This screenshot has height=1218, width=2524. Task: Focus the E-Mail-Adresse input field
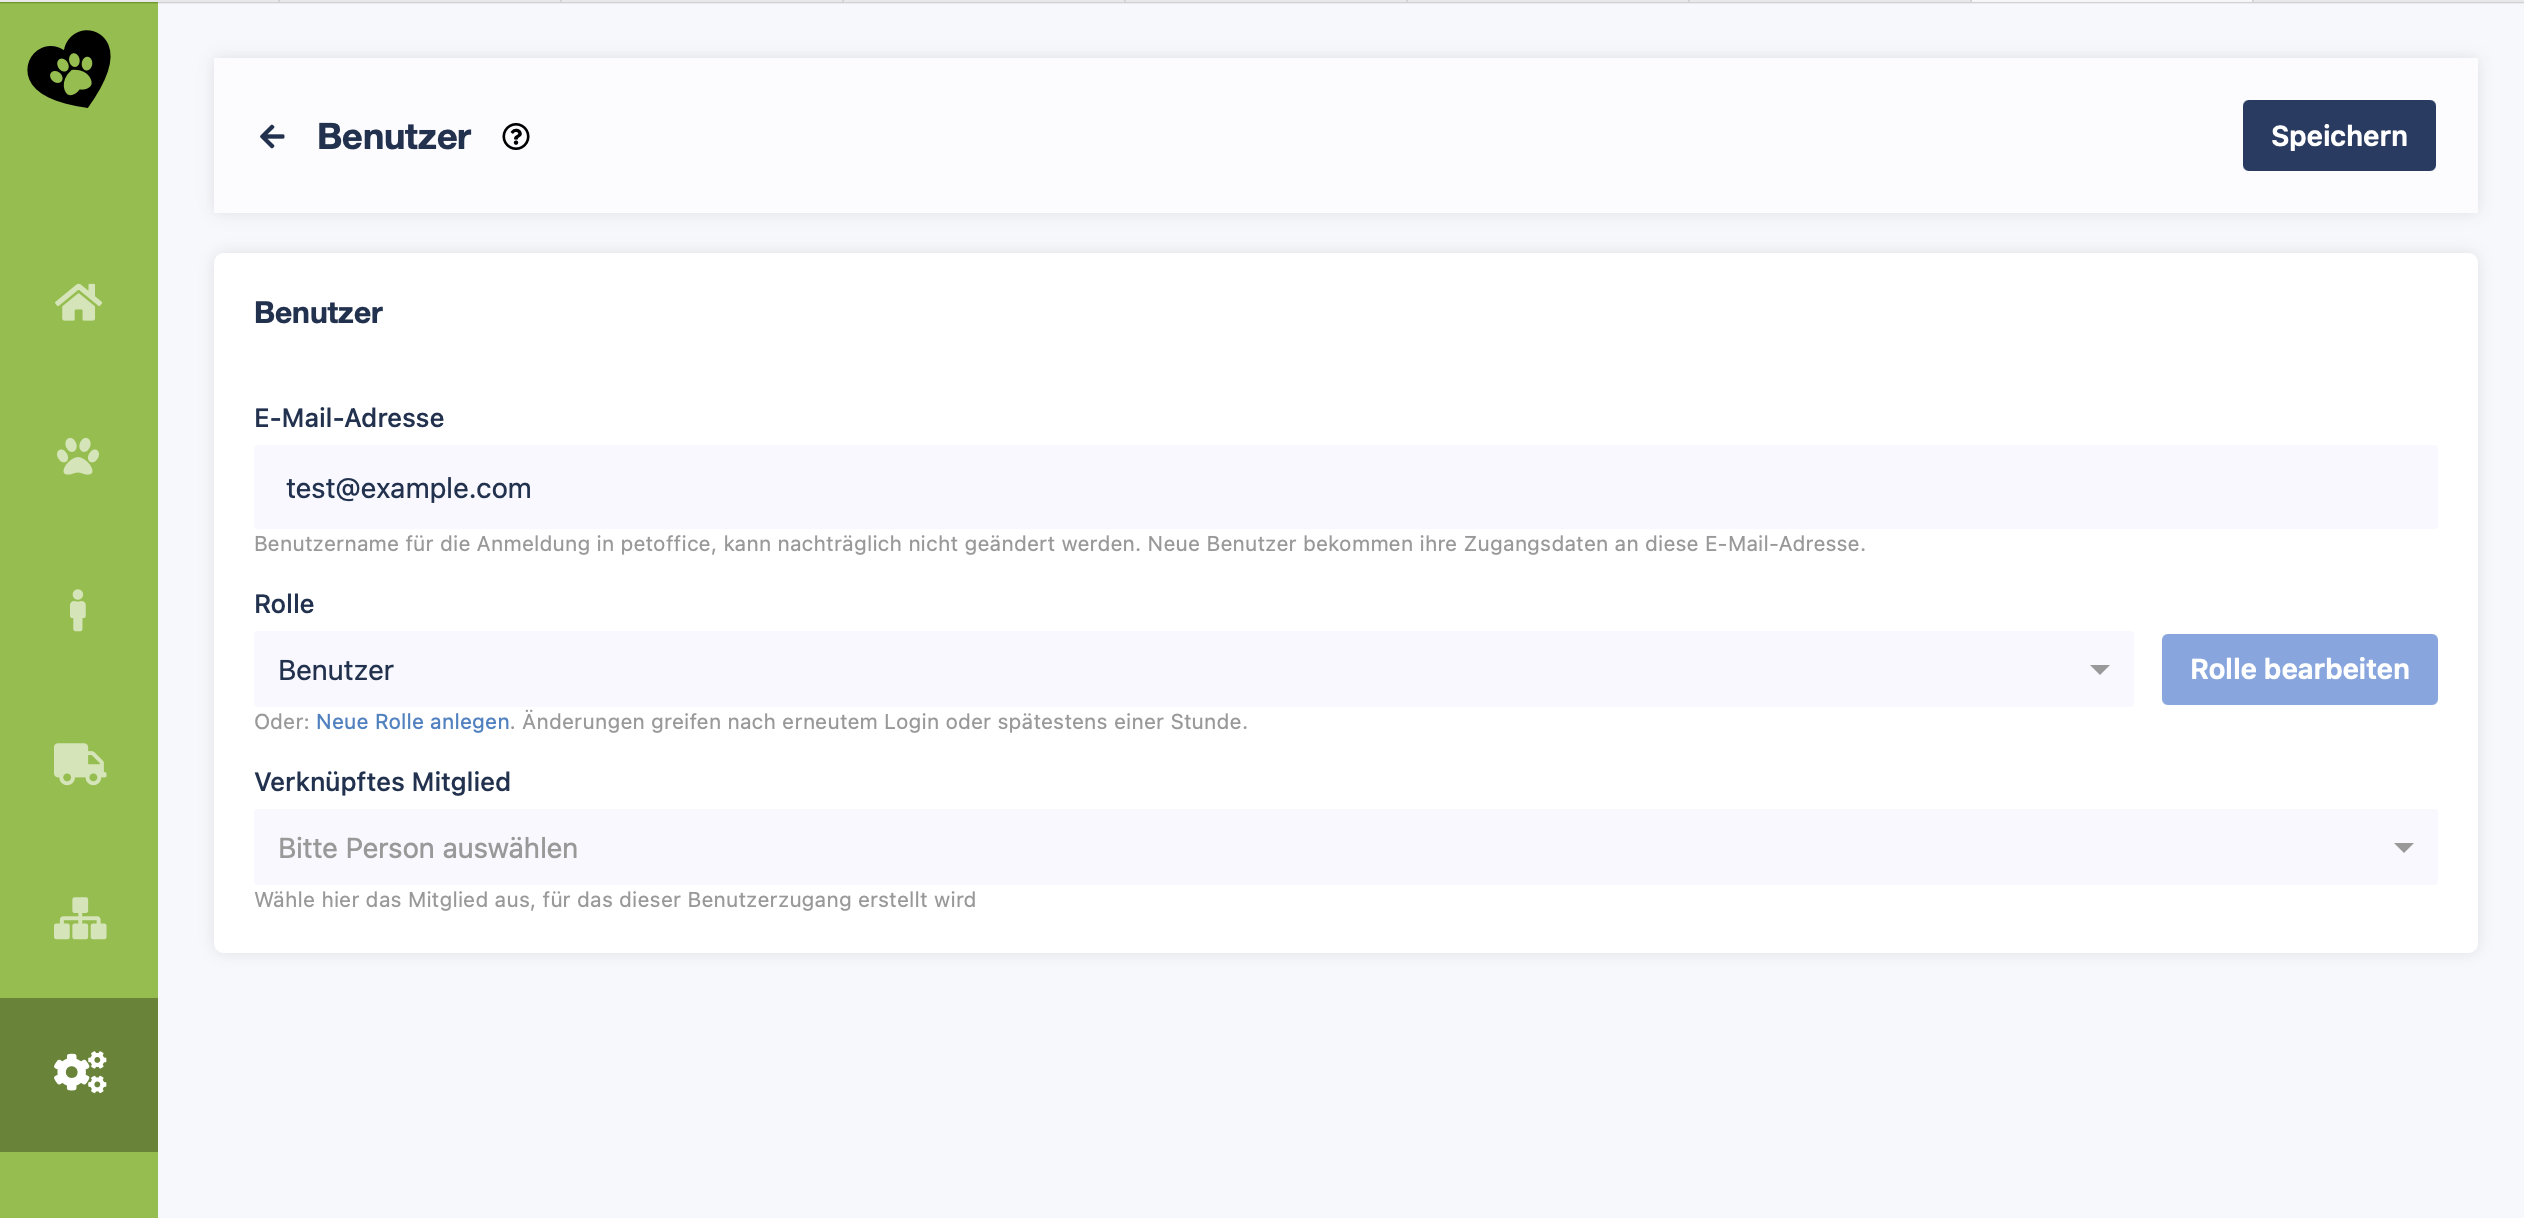[x=1346, y=487]
